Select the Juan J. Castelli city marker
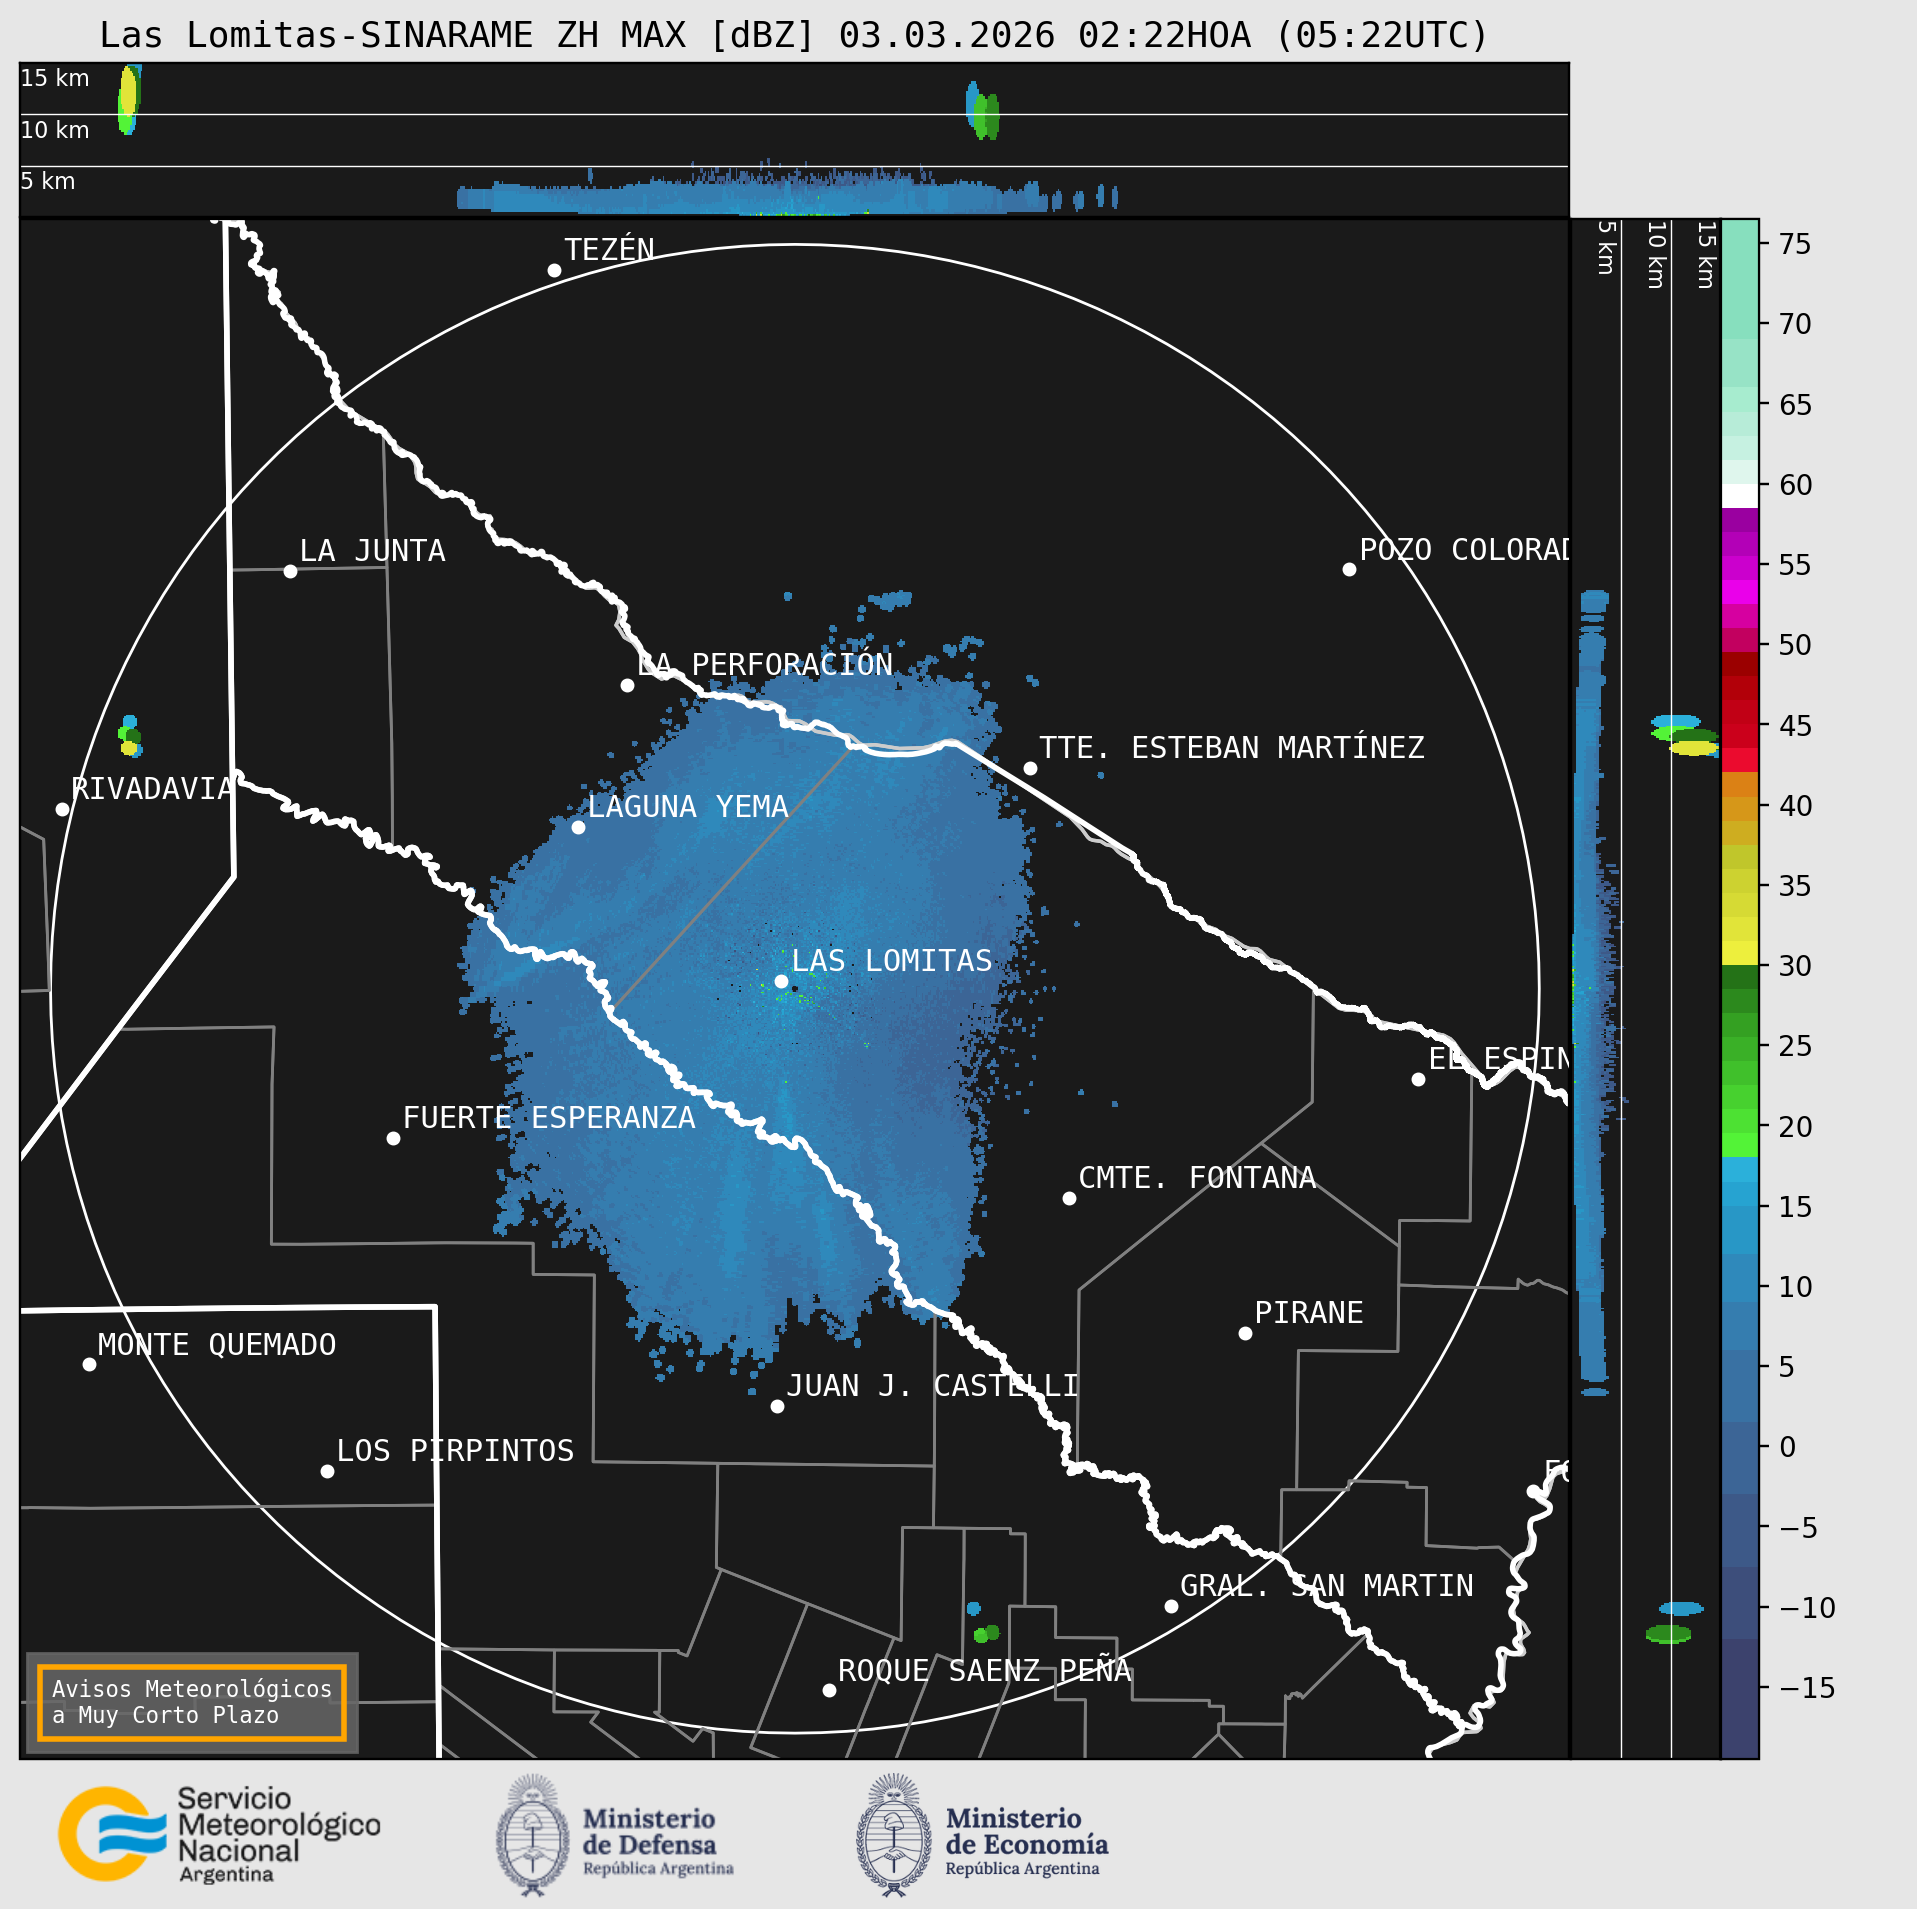Image resolution: width=1917 pixels, height=1909 pixels. 777,1406
